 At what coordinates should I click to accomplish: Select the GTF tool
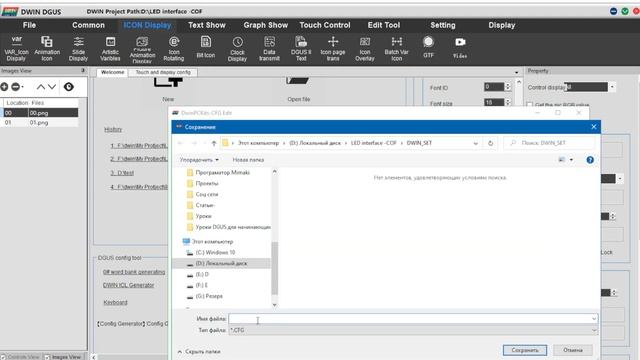point(428,47)
